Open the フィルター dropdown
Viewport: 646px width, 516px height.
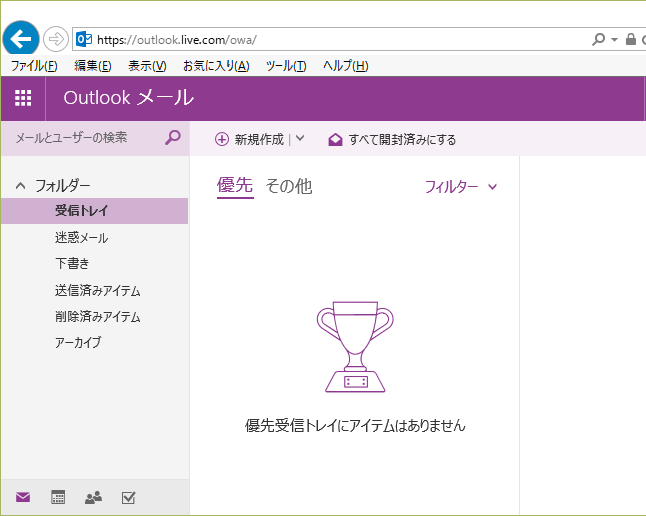click(x=461, y=187)
